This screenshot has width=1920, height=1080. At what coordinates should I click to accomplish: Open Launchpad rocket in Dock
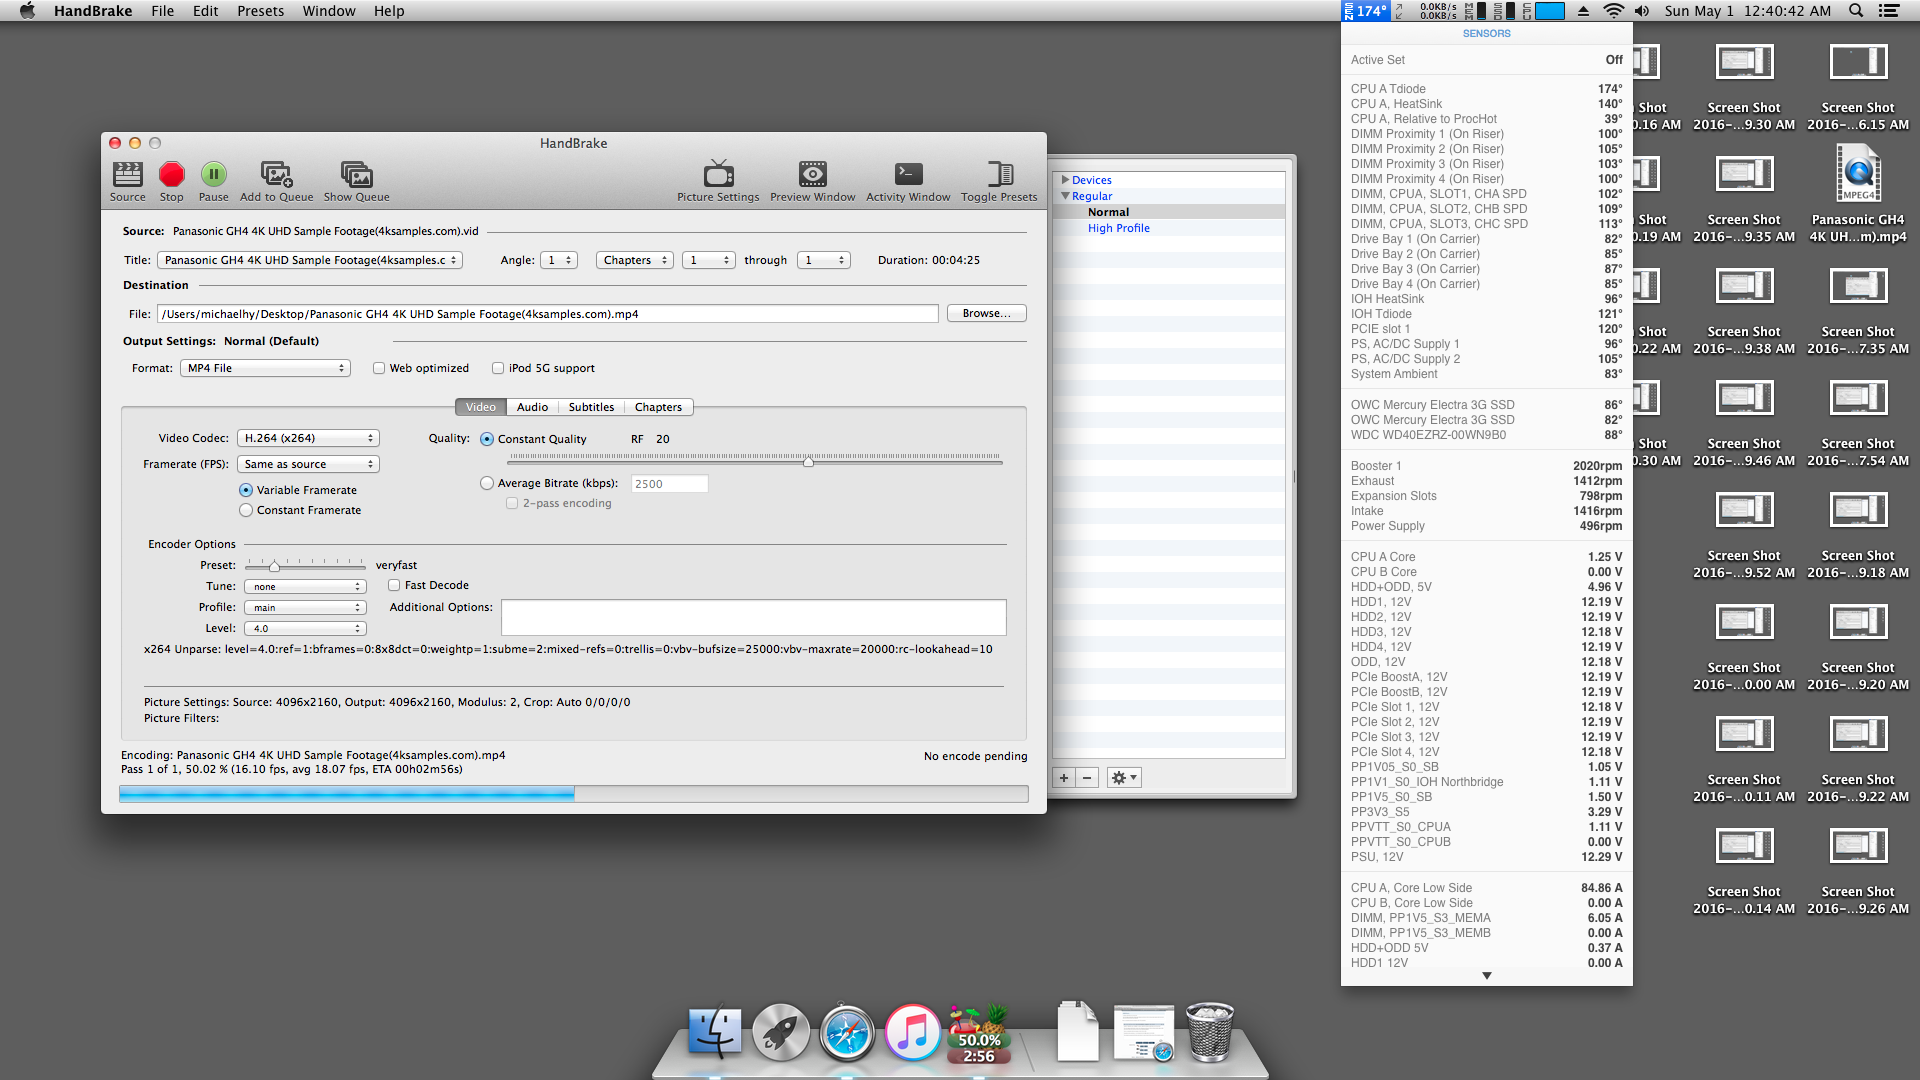coord(781,1033)
